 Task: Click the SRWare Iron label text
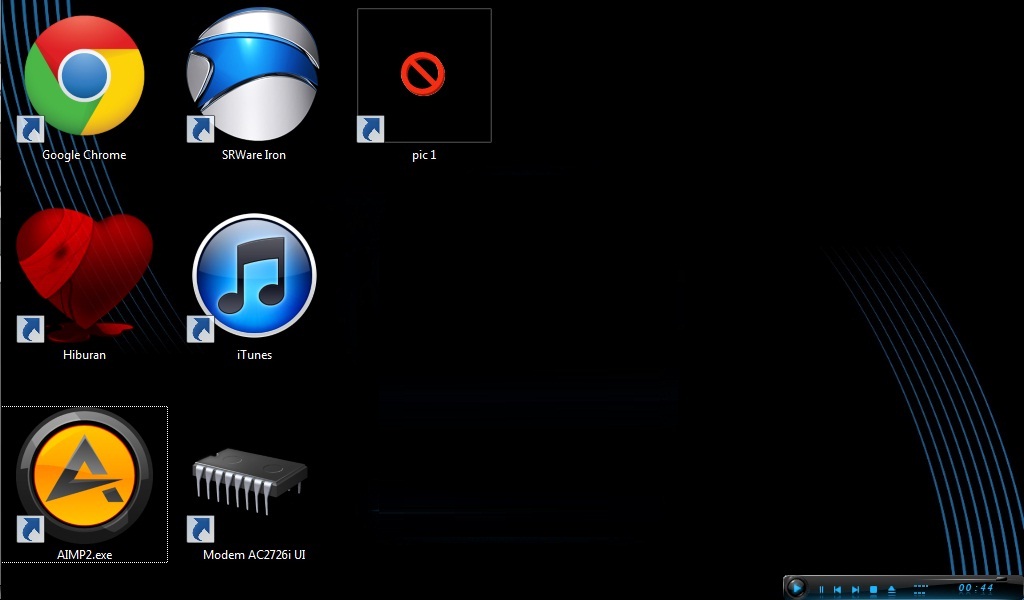[253, 155]
